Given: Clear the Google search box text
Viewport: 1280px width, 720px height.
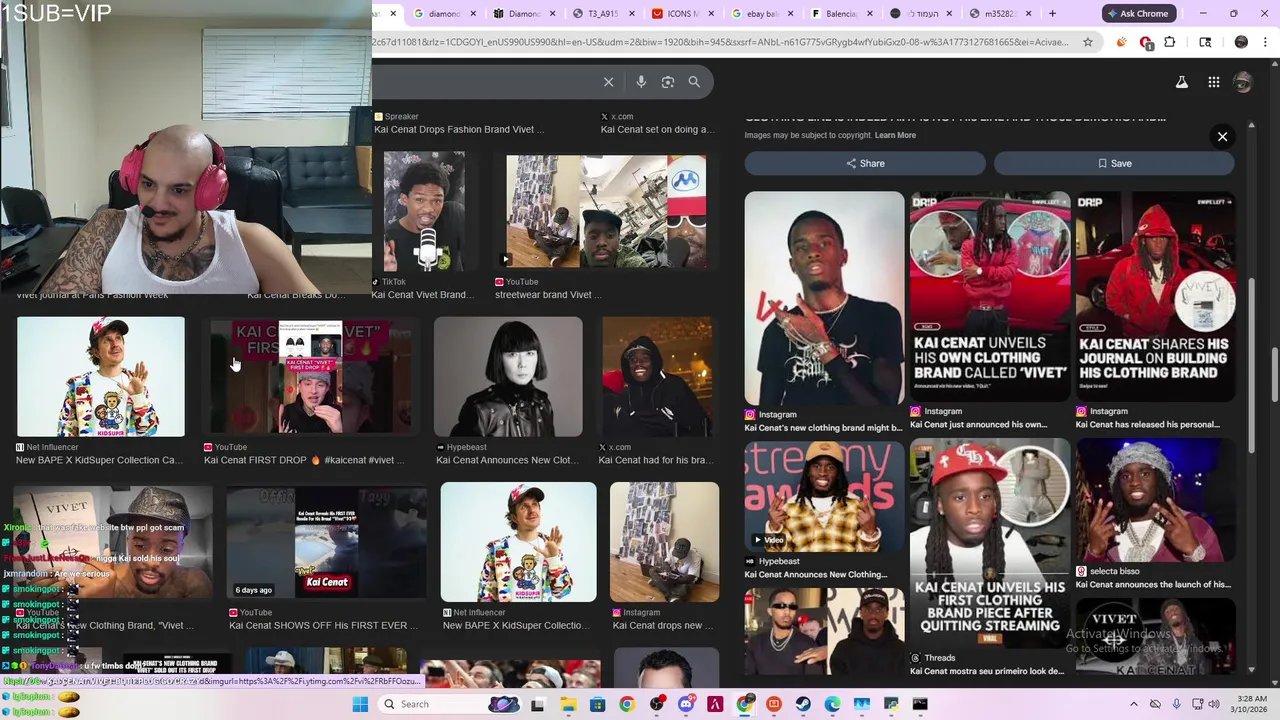Looking at the screenshot, I should (608, 82).
